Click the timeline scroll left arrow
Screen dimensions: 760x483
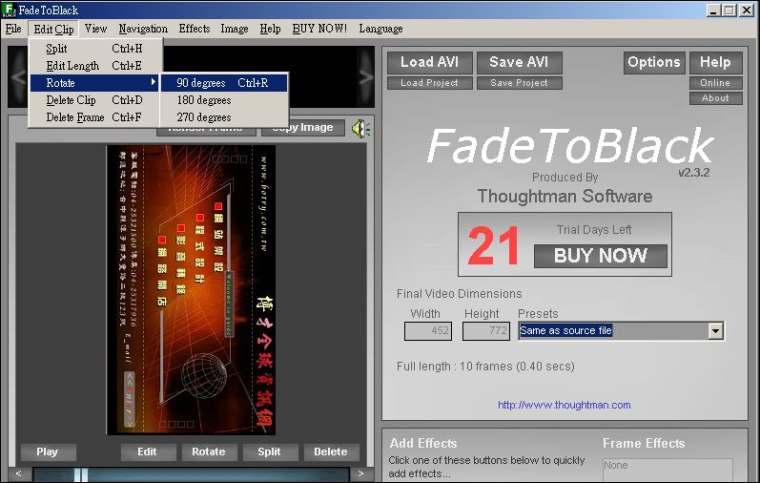pyautogui.click(x=18, y=473)
